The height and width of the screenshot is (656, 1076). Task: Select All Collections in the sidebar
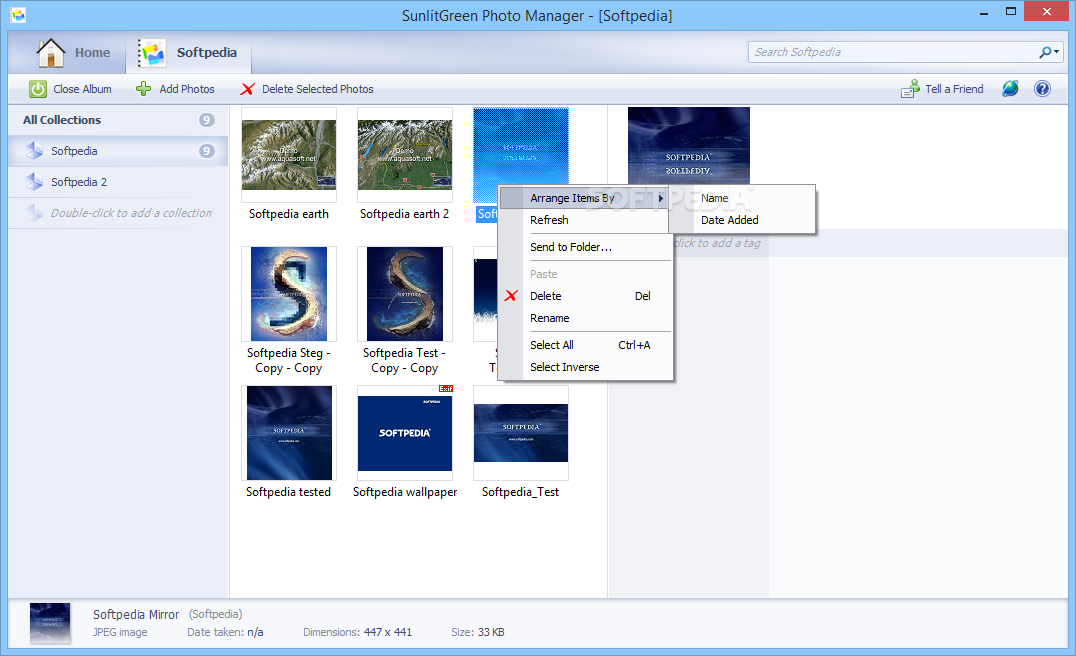(x=62, y=120)
